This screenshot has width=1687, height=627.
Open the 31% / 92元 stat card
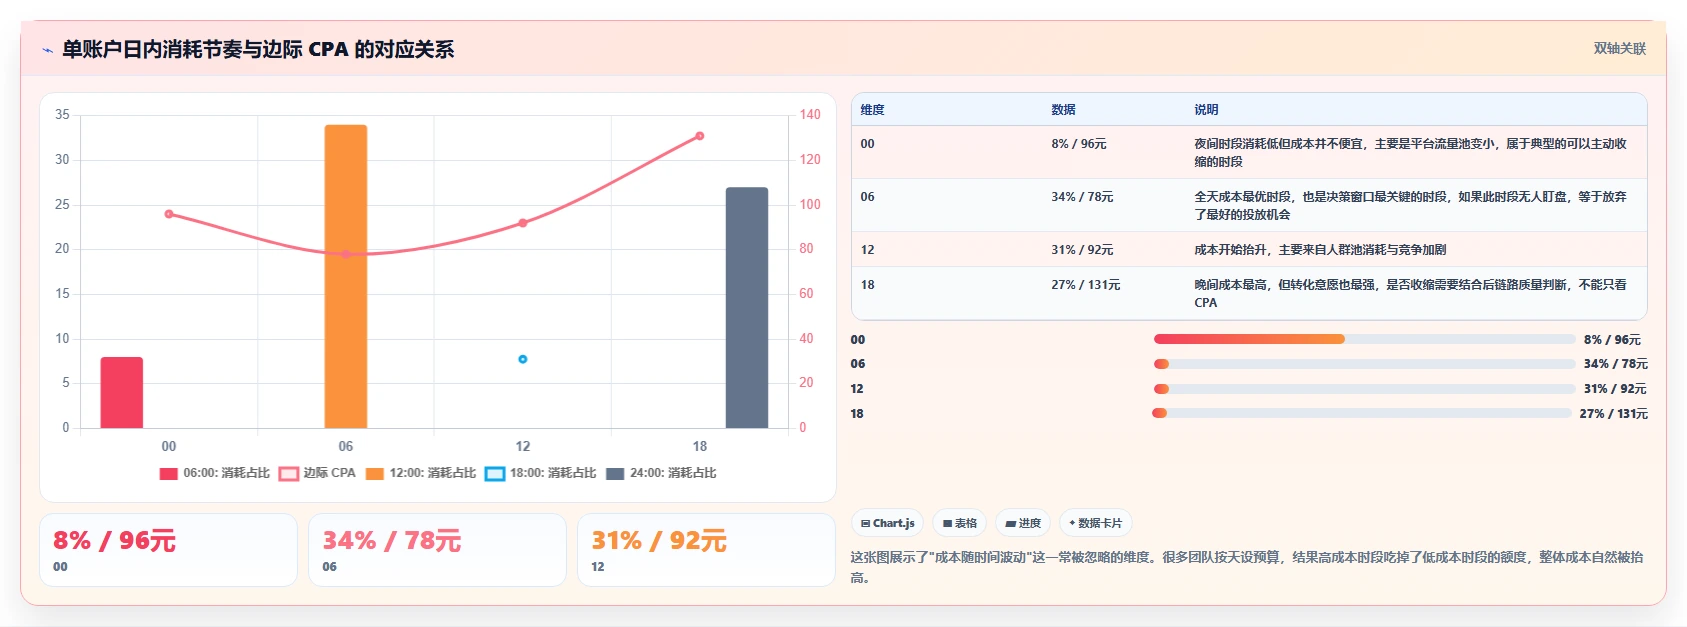(707, 550)
